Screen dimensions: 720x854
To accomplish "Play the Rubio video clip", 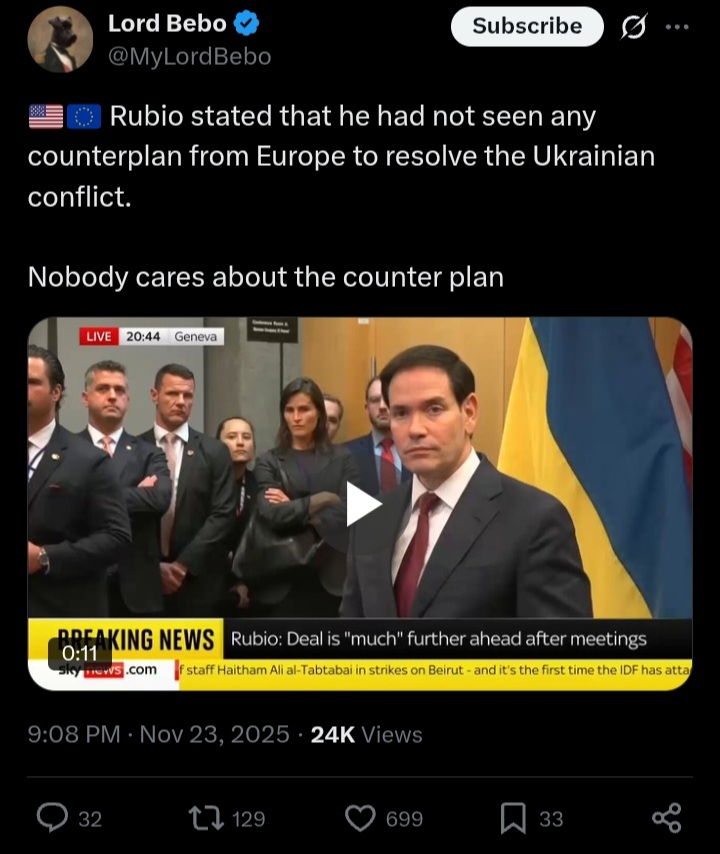I will coord(363,504).
